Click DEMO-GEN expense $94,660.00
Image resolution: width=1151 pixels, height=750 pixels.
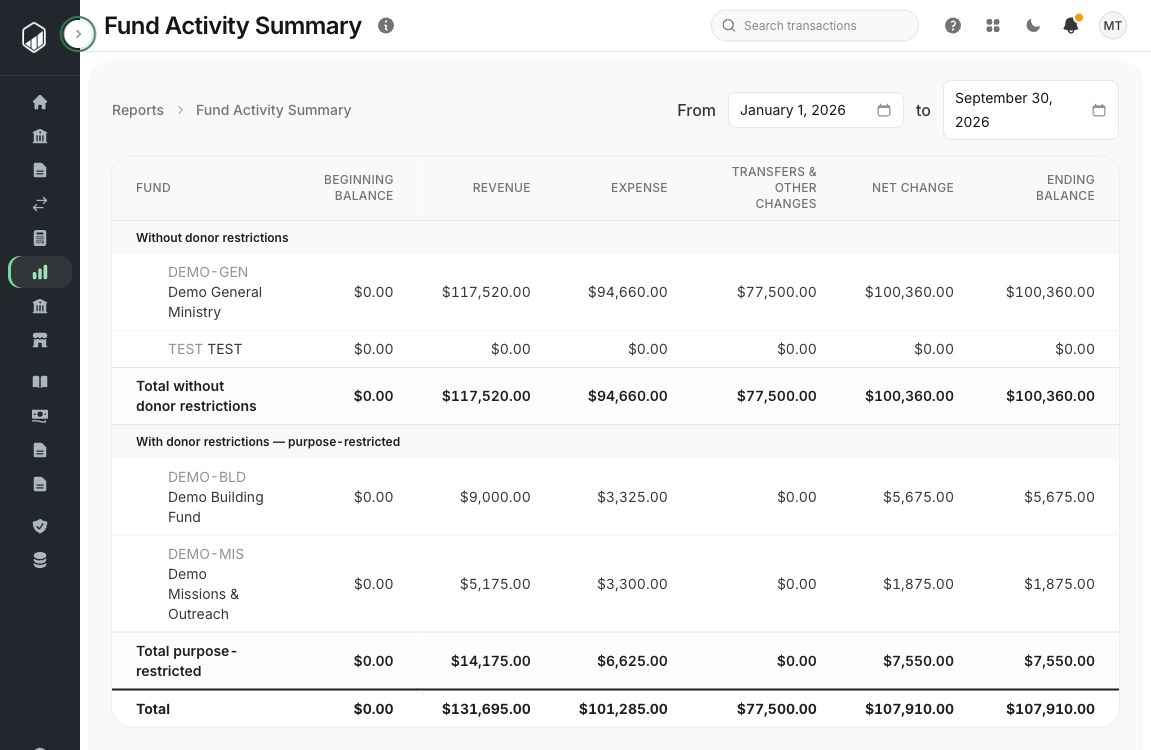pyautogui.click(x=628, y=292)
